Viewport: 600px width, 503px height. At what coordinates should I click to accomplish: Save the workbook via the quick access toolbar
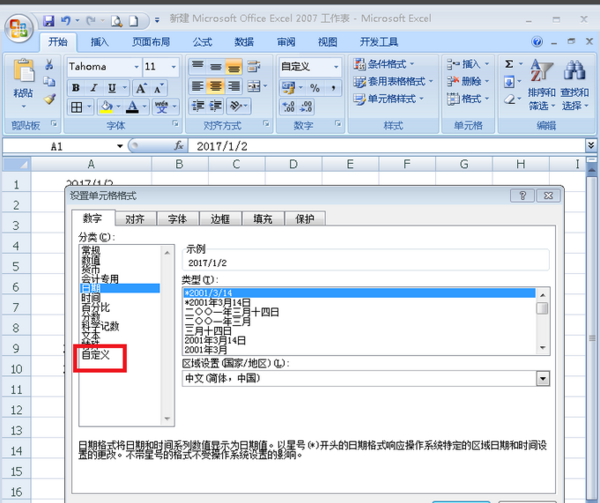click(x=49, y=21)
